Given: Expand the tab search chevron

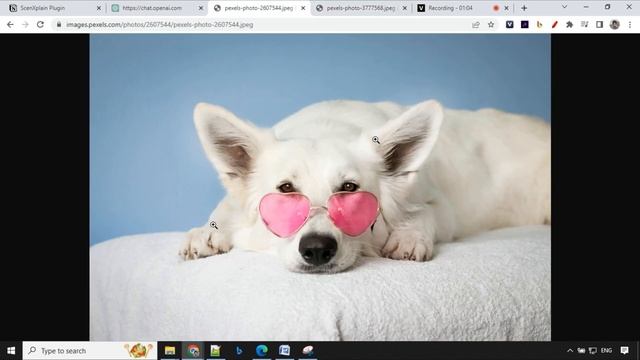Looking at the screenshot, I should point(564,7).
